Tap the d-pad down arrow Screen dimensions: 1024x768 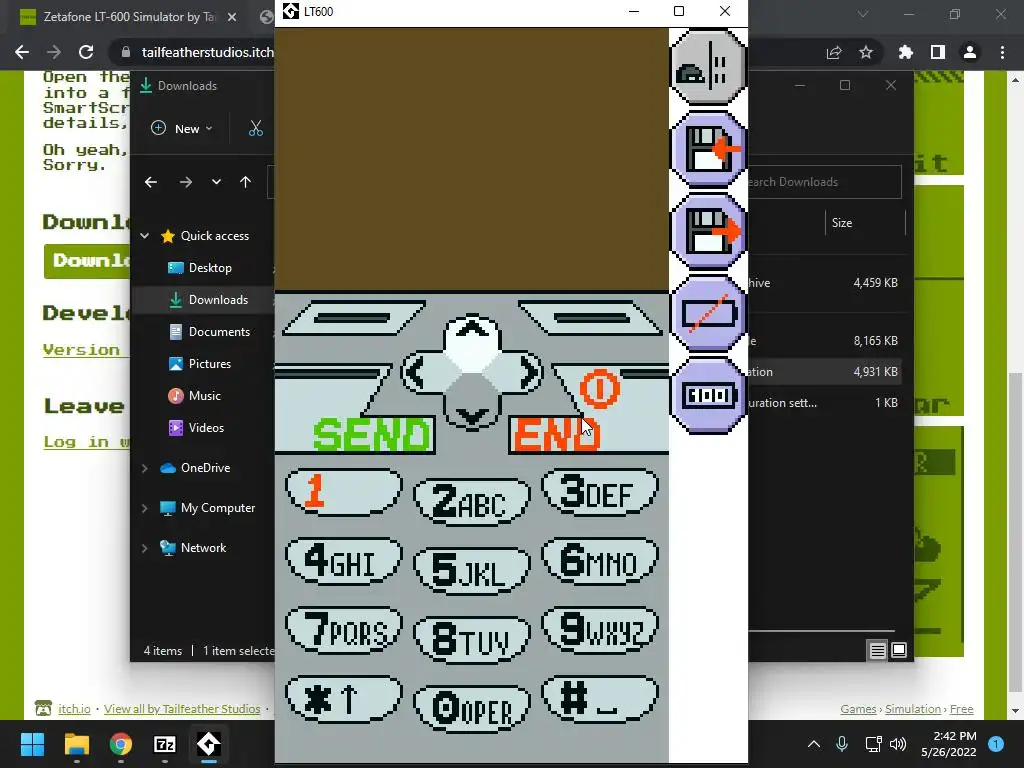[x=472, y=413]
